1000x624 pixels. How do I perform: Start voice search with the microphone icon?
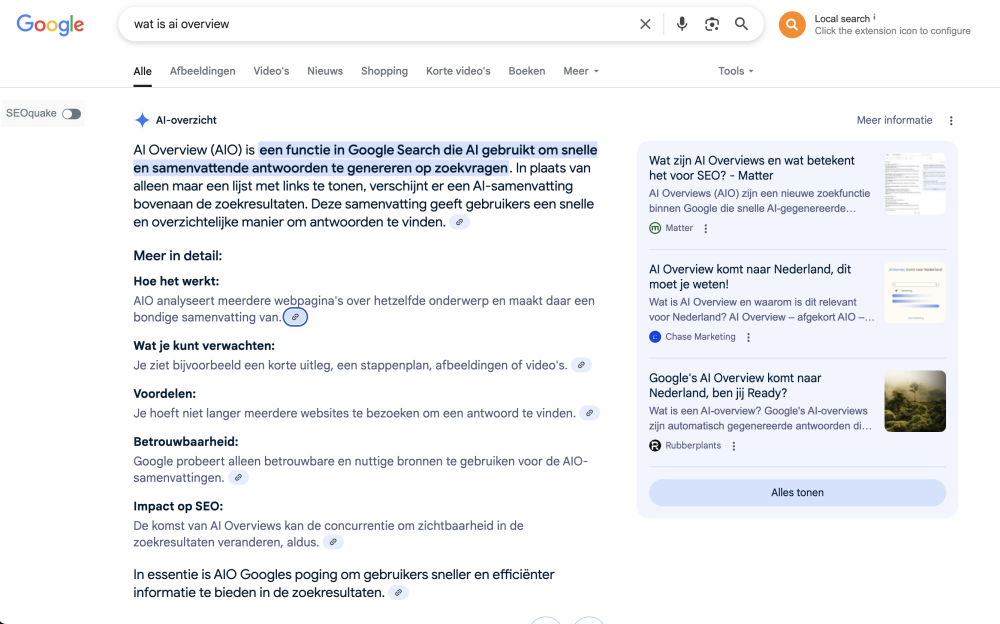click(x=682, y=24)
